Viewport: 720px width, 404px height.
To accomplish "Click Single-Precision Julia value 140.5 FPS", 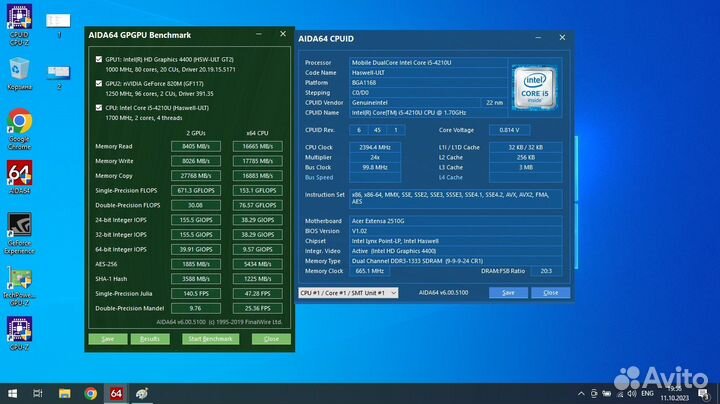I will 196,293.
